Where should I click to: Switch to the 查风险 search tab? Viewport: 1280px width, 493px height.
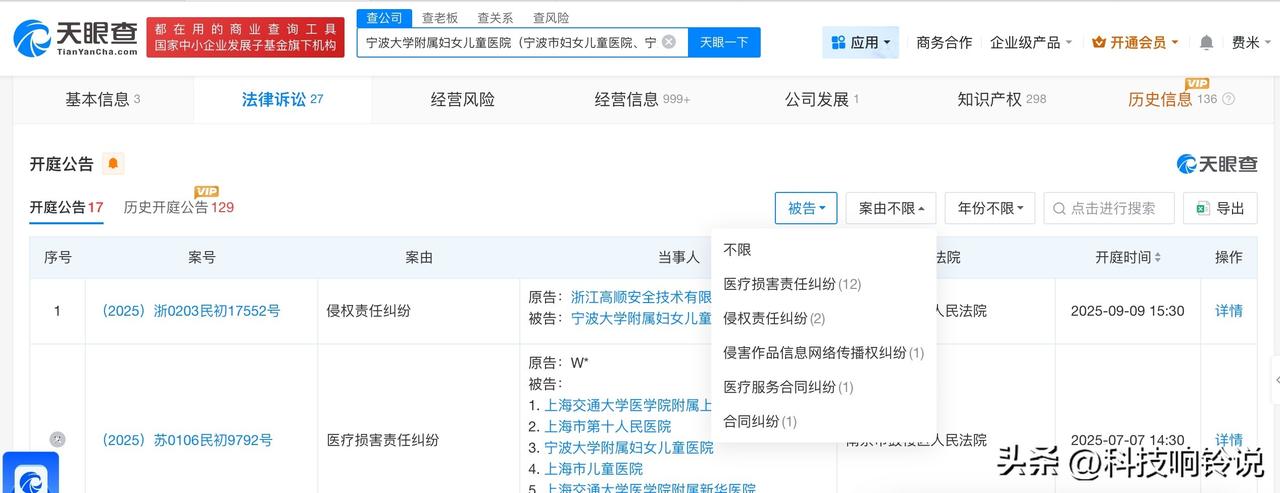(x=551, y=18)
